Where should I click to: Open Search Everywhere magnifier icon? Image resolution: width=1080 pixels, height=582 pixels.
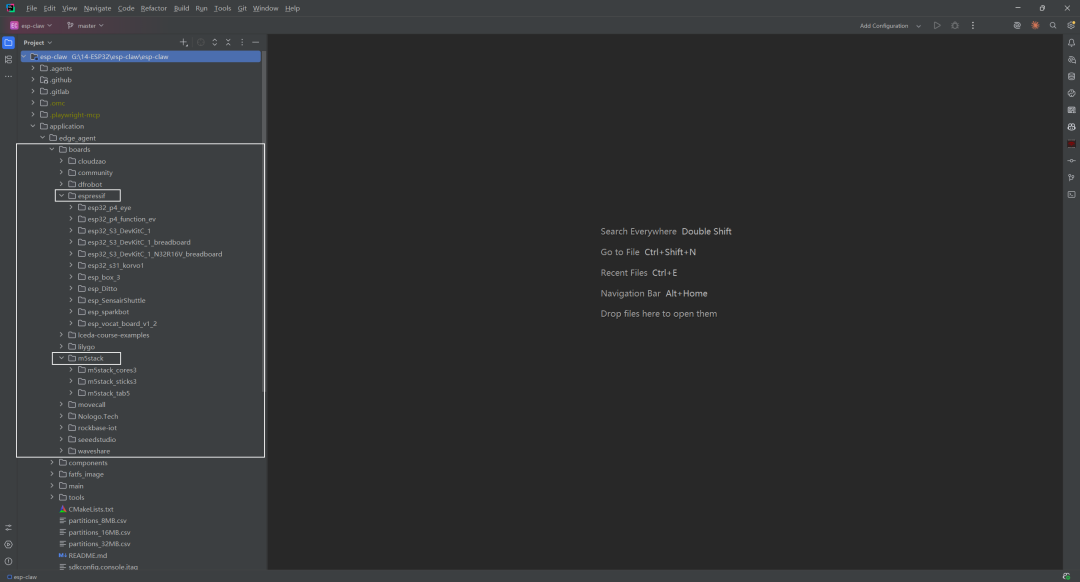pos(1052,25)
